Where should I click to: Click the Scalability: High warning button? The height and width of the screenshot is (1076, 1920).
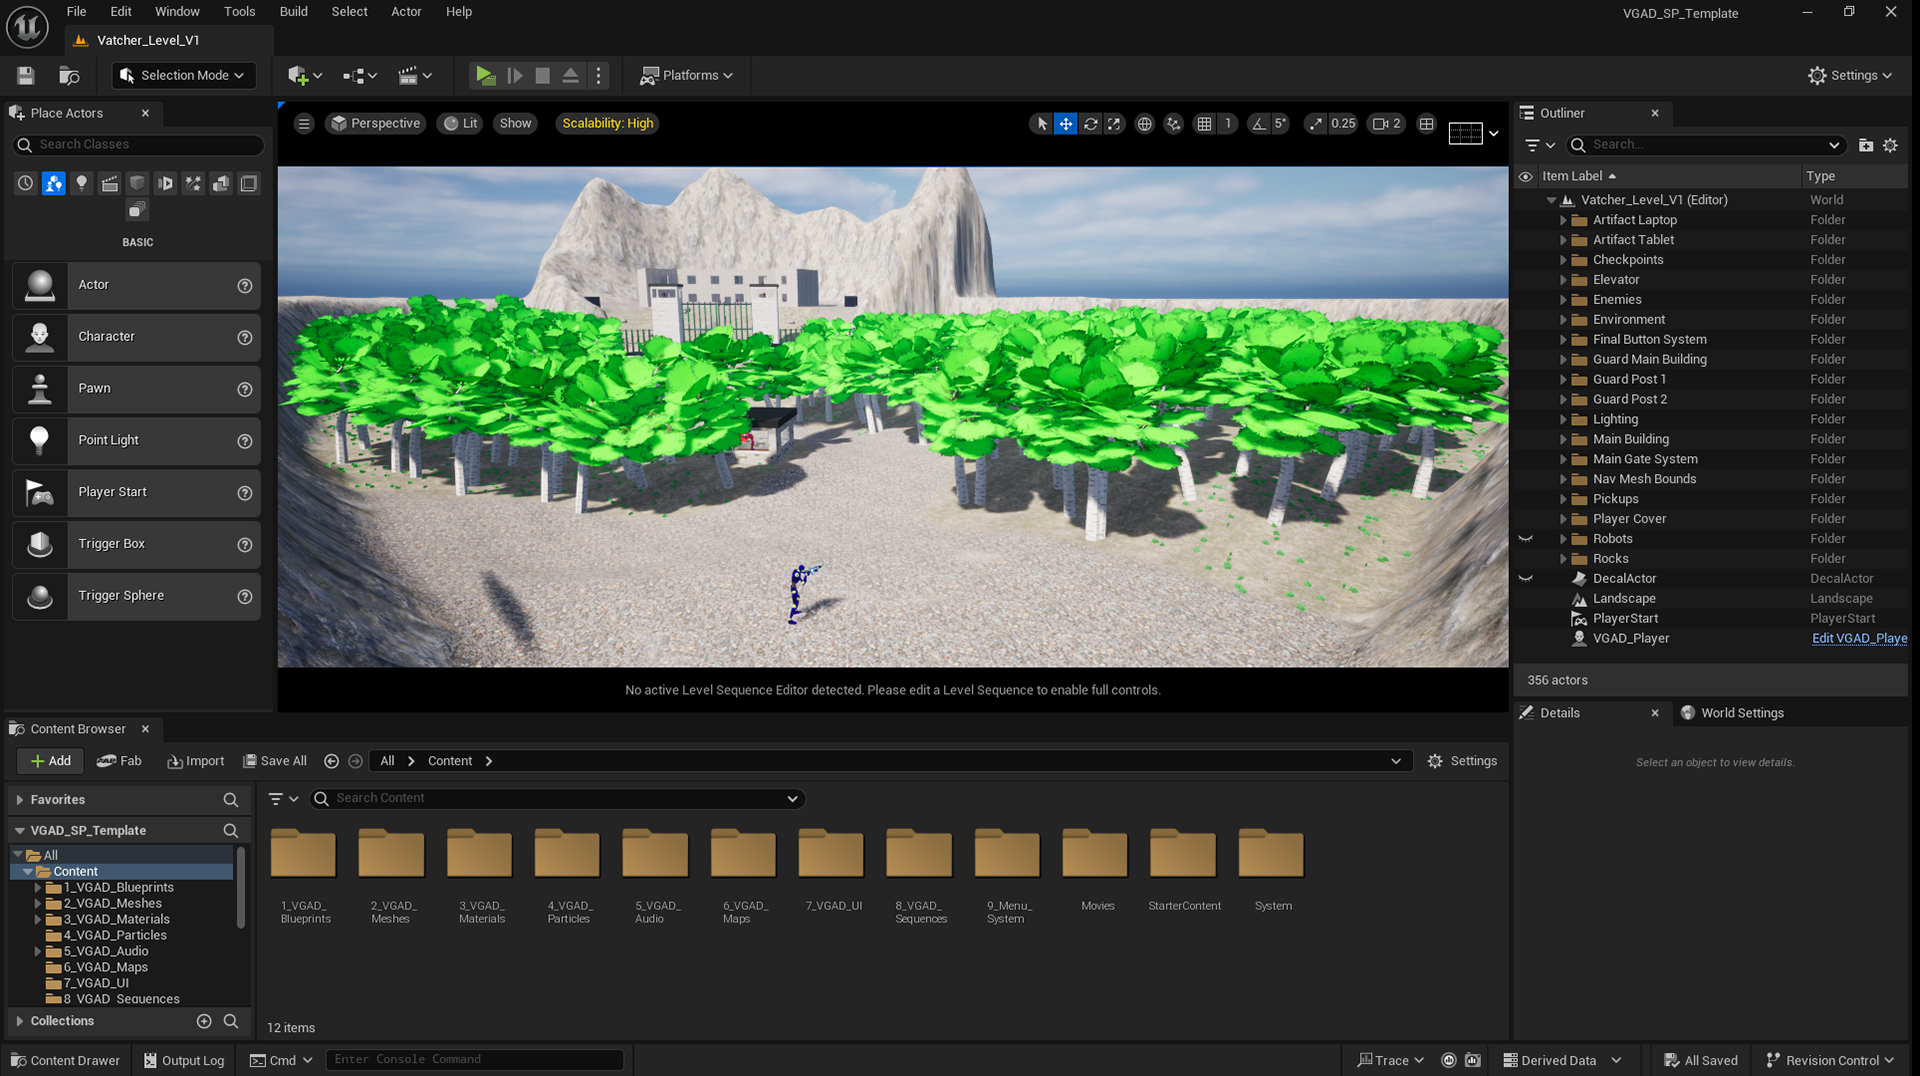tap(607, 124)
